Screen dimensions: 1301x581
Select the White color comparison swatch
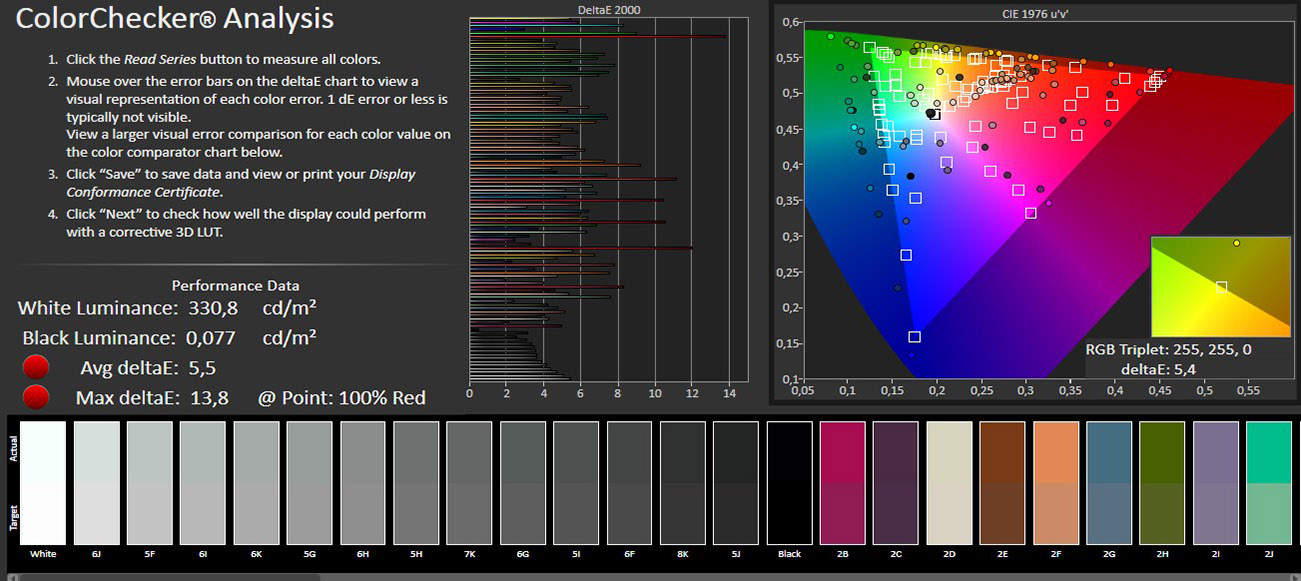click(43, 482)
